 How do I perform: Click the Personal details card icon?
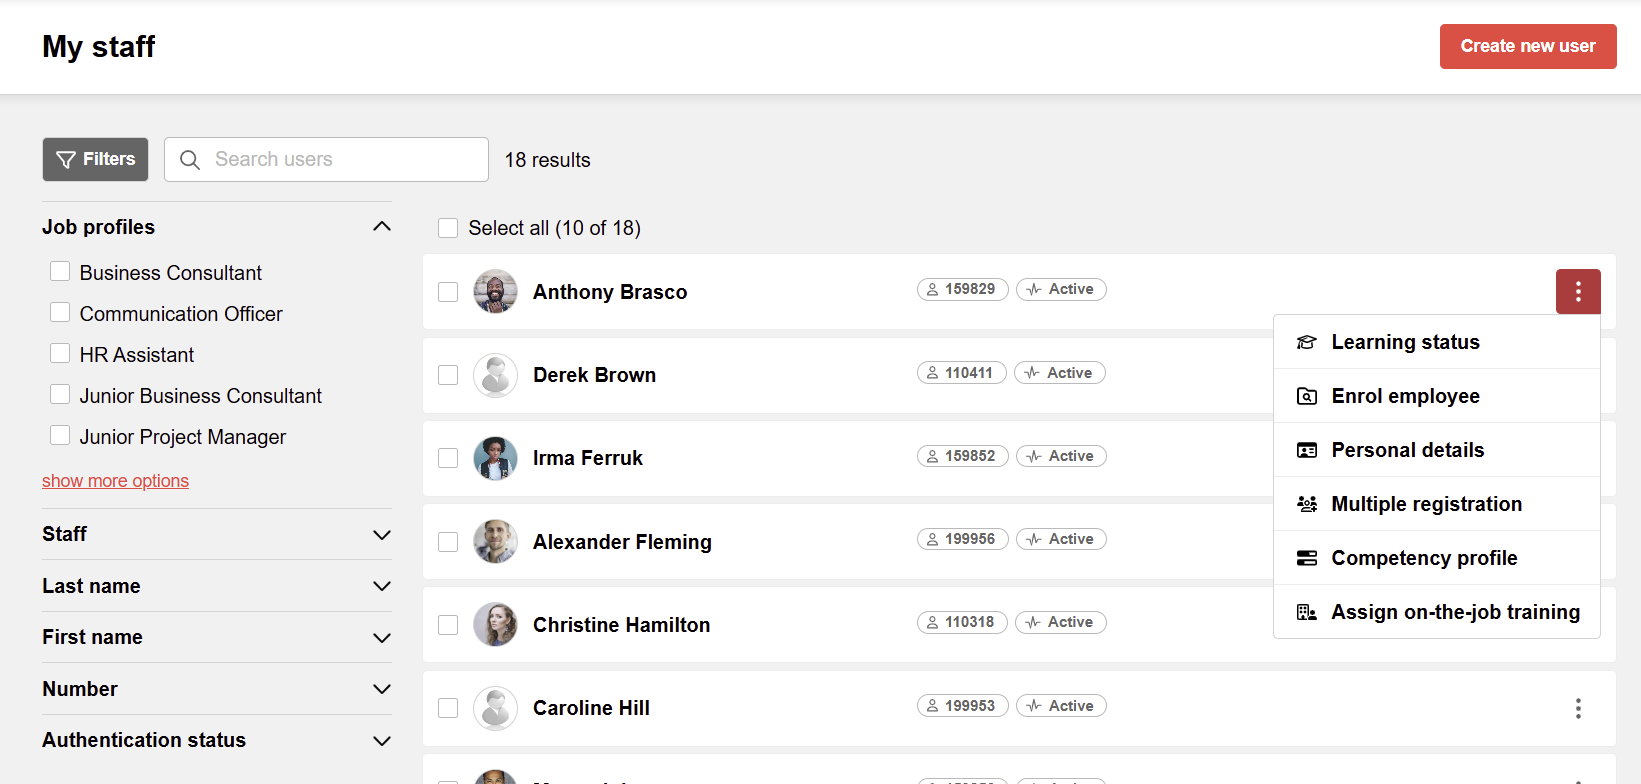(x=1306, y=450)
